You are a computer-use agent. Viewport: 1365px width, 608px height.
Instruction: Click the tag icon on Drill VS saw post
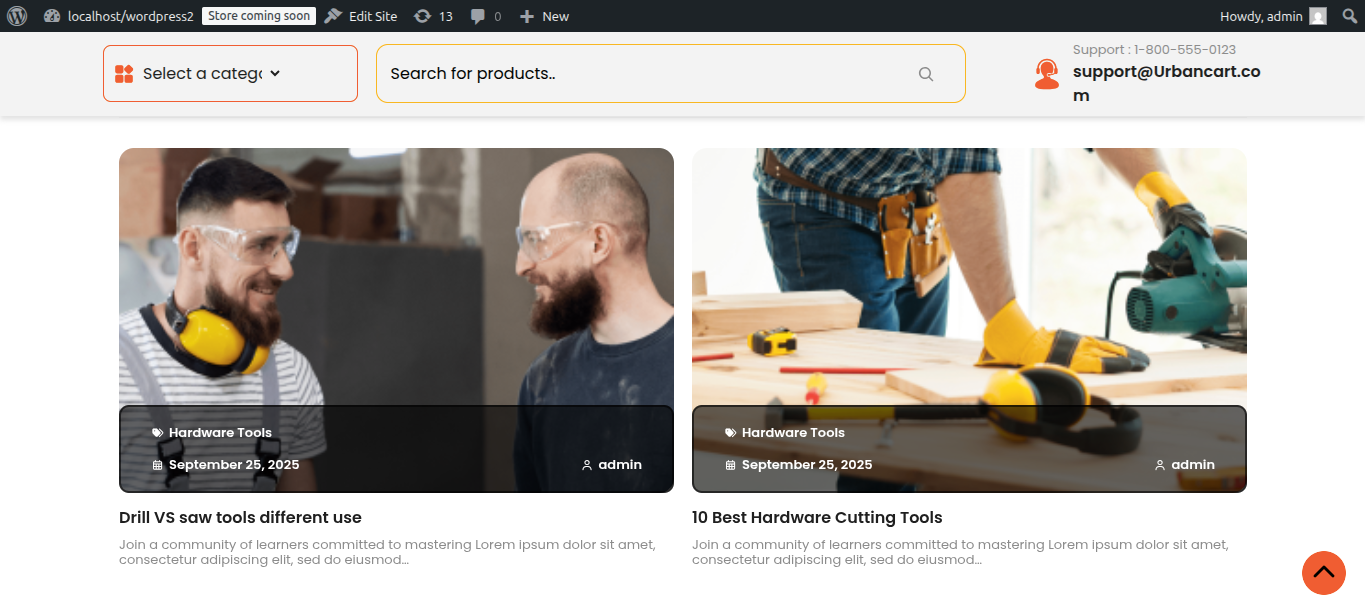pyautogui.click(x=157, y=433)
